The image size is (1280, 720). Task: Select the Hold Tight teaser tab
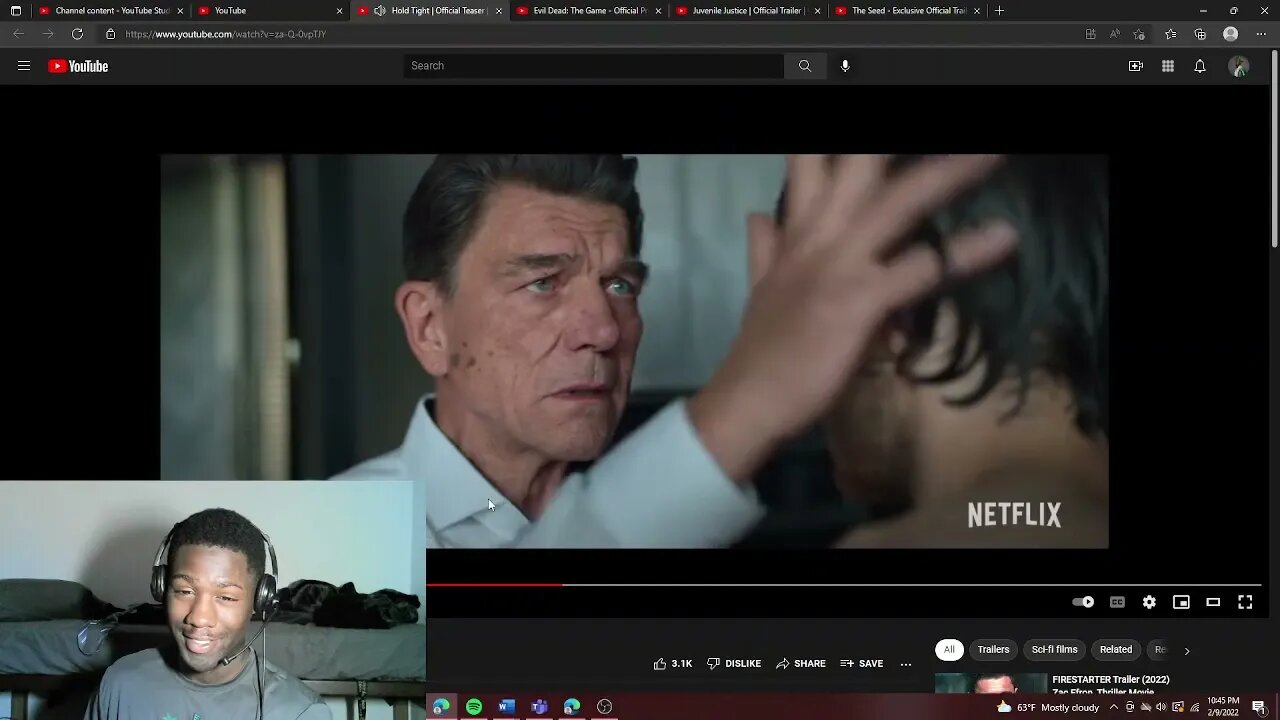tap(430, 11)
